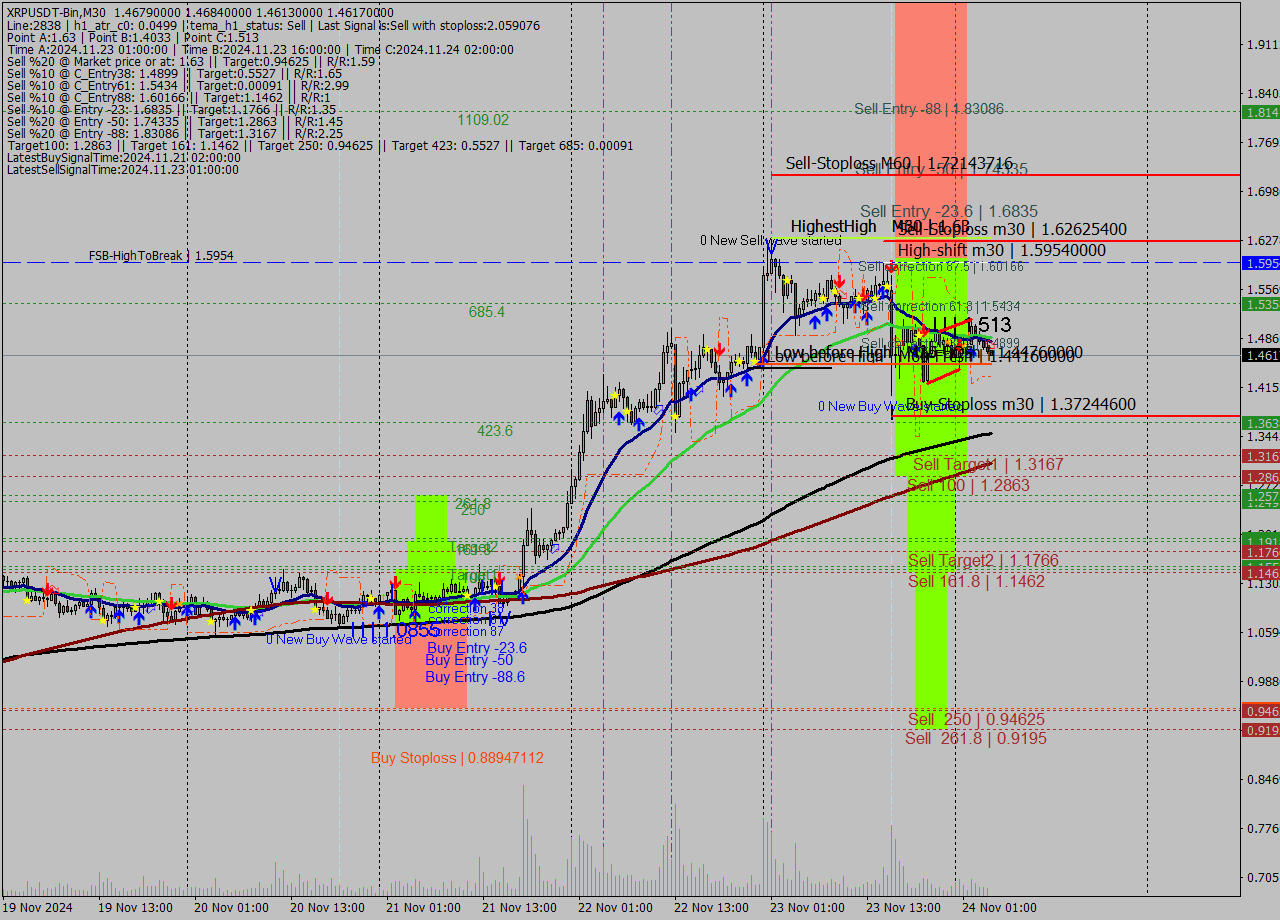Image resolution: width=1280 pixels, height=920 pixels.
Task: Select 'Sell %20 @ Market price' line
Action: [191, 61]
